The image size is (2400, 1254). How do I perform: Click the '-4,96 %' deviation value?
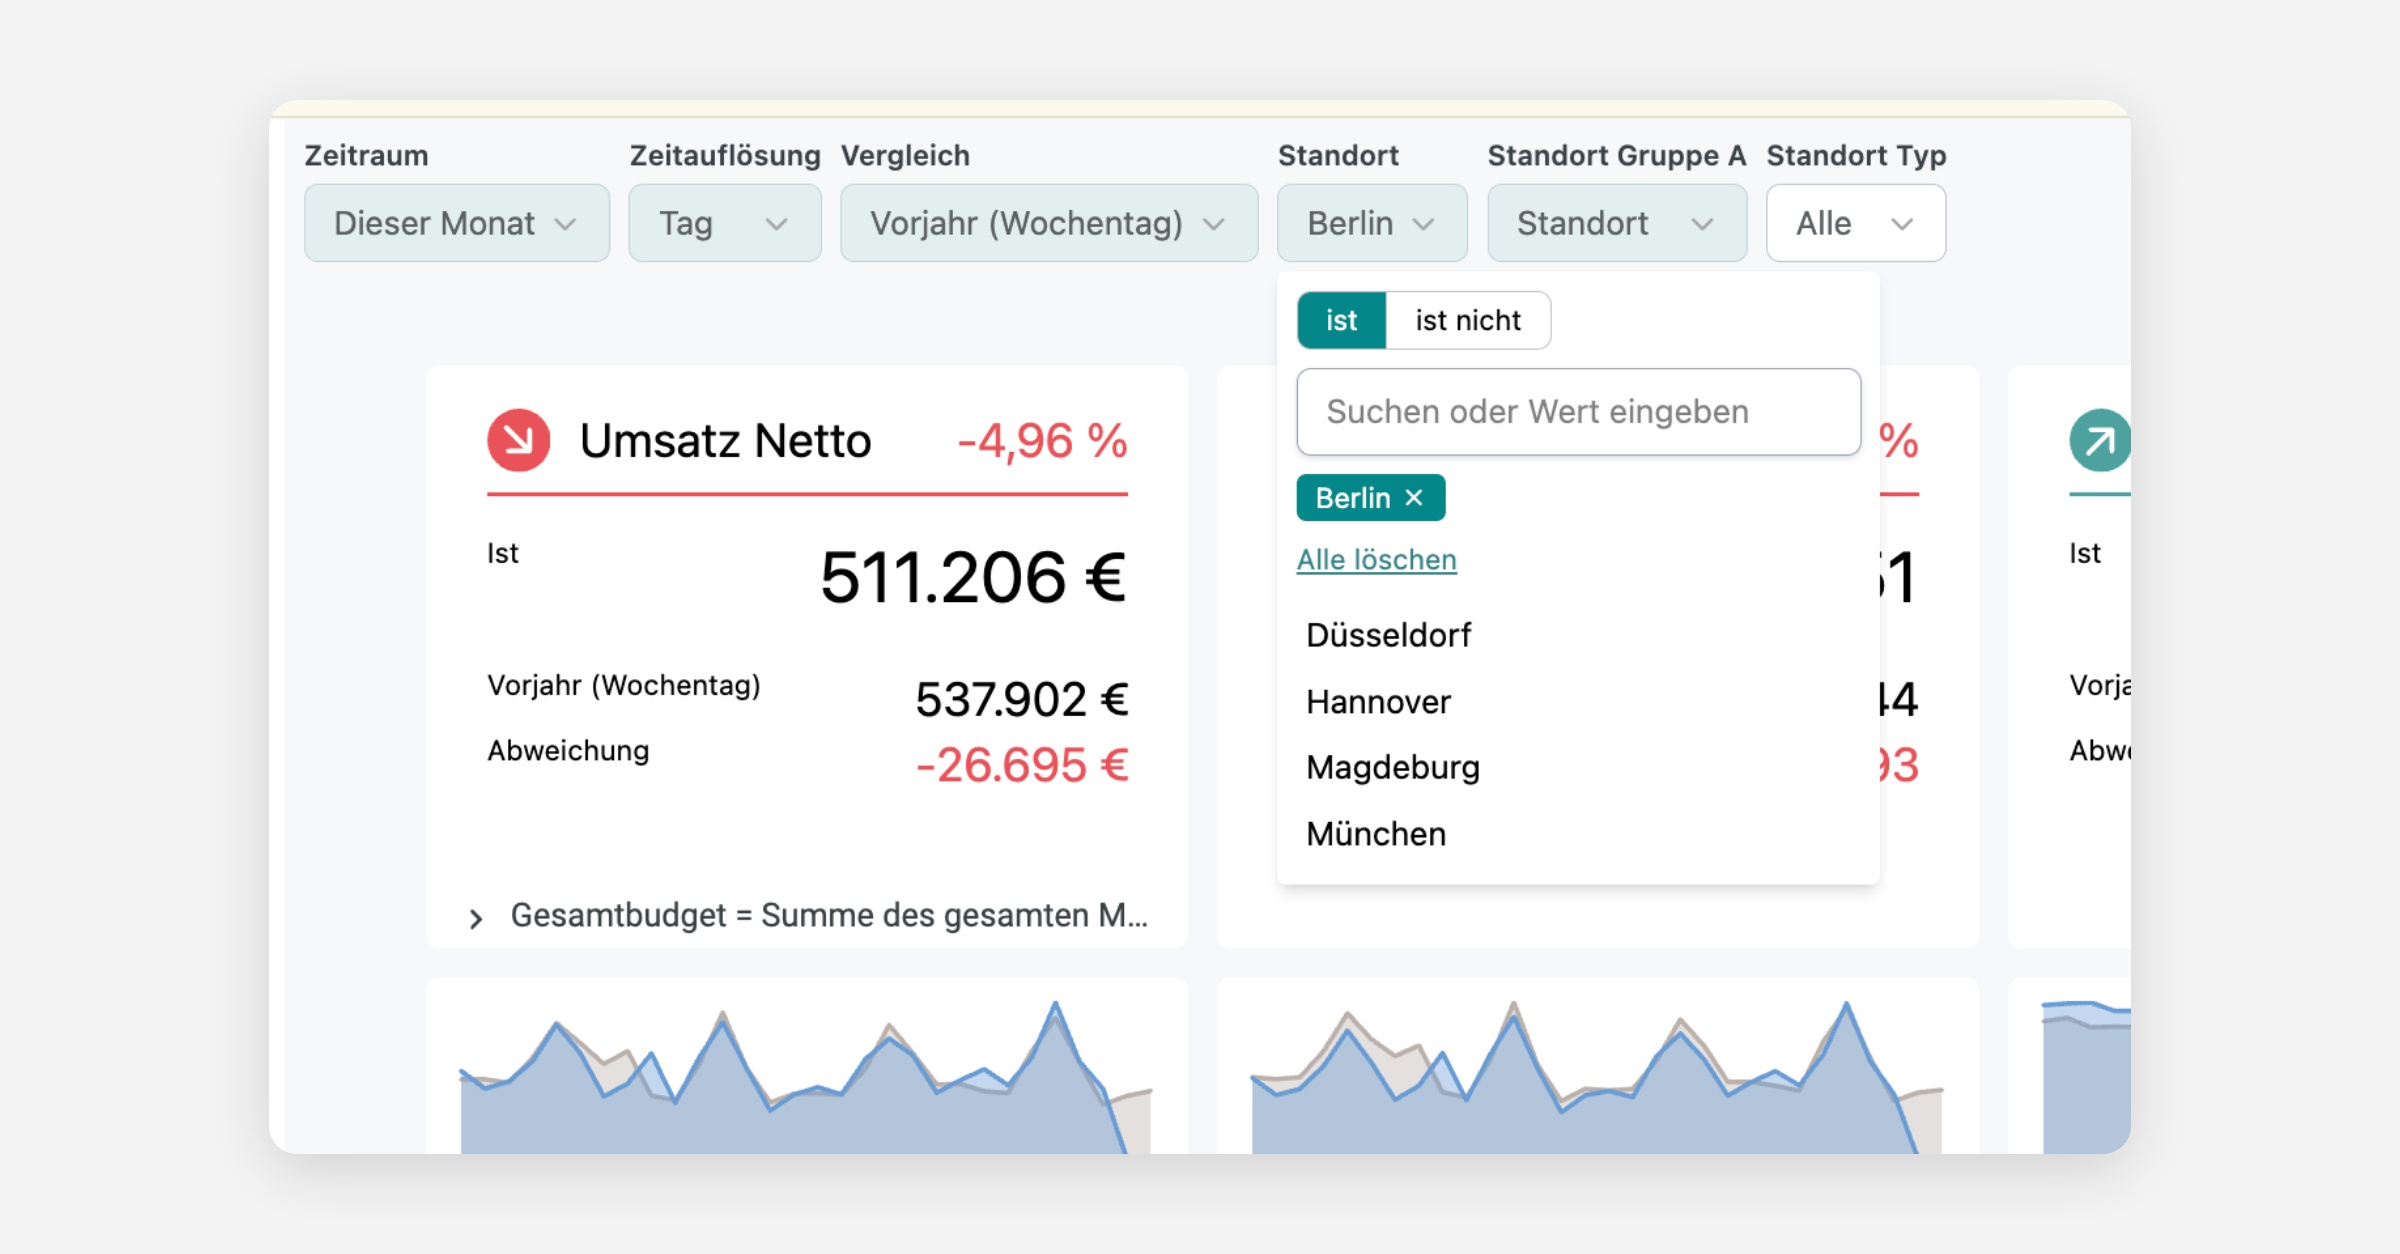coord(1042,441)
